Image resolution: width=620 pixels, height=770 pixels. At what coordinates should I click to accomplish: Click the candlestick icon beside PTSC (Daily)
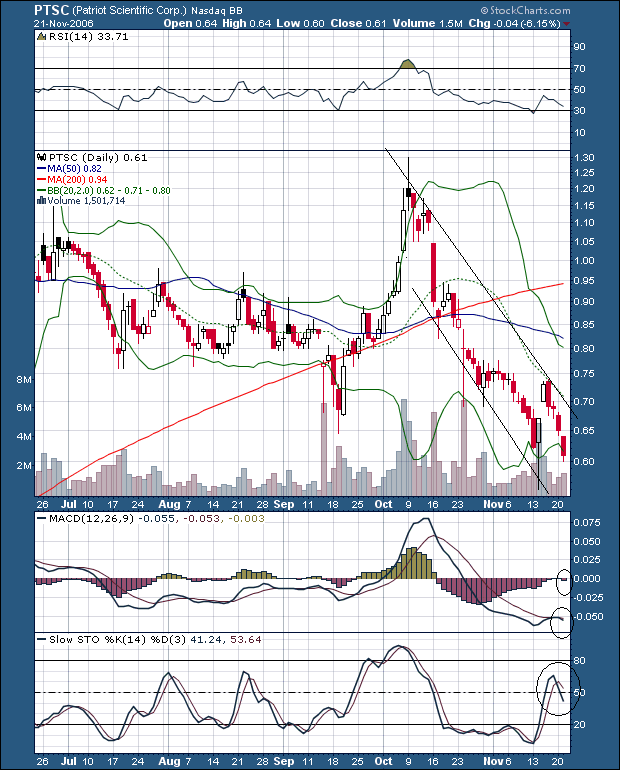pyautogui.click(x=42, y=158)
